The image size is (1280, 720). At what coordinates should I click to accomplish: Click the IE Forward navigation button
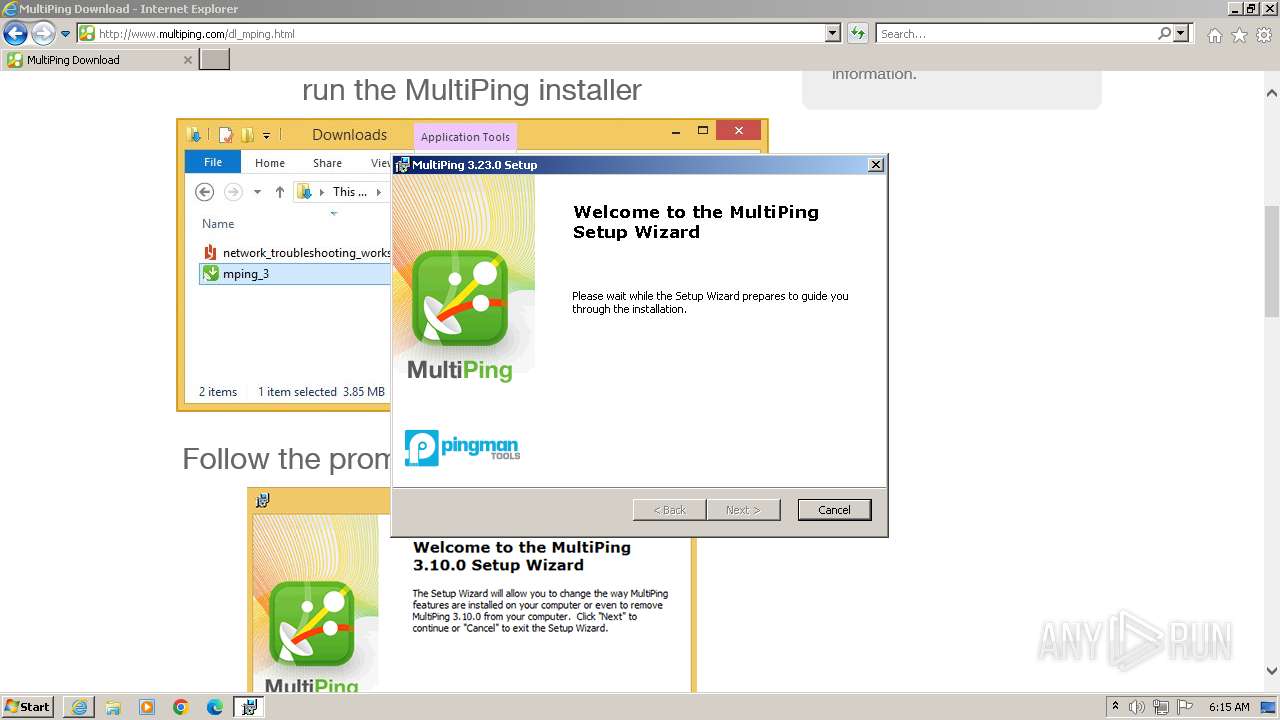coord(43,33)
